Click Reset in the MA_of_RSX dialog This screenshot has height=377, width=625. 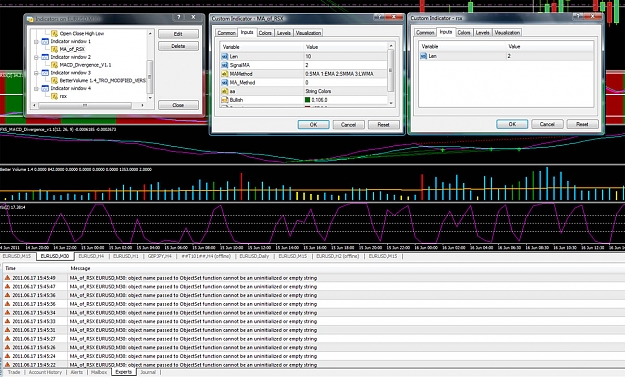coord(383,125)
